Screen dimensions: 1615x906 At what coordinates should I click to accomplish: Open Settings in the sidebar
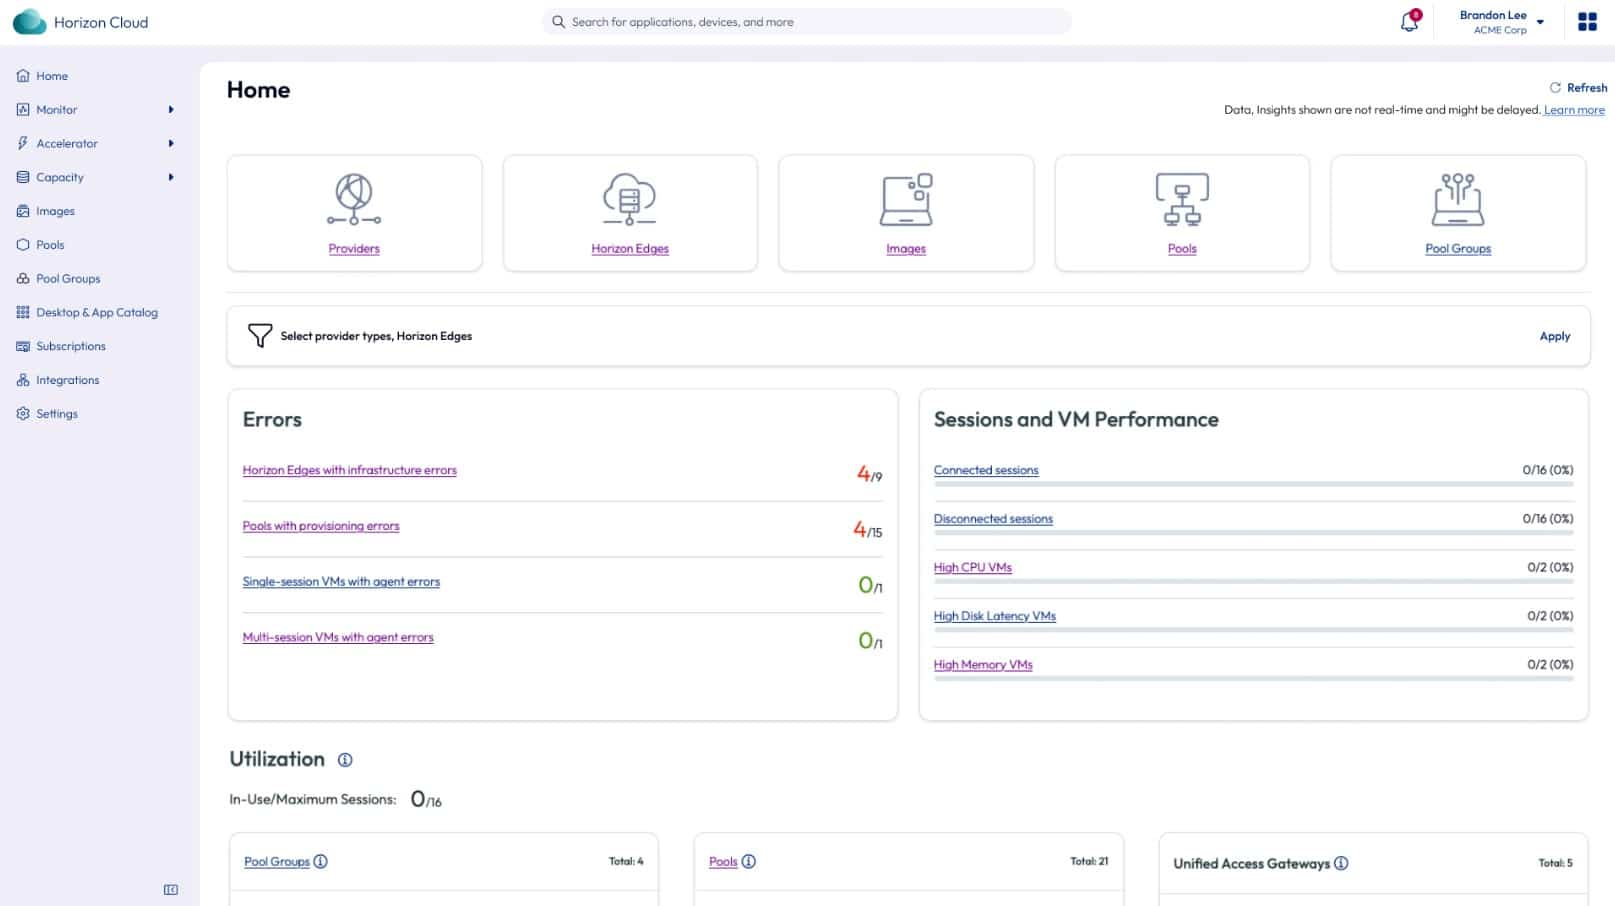coord(57,414)
